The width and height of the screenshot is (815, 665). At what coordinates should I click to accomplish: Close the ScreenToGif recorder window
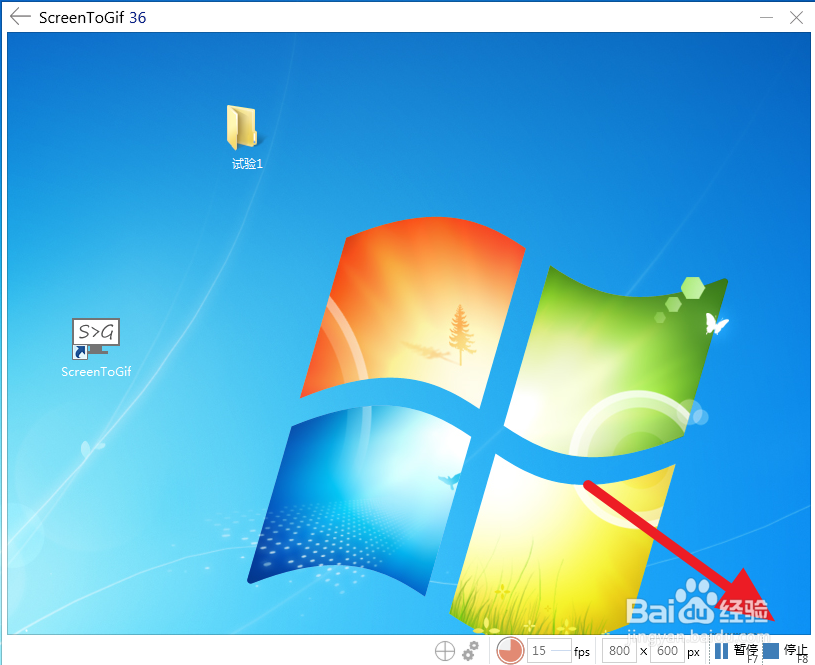(796, 17)
